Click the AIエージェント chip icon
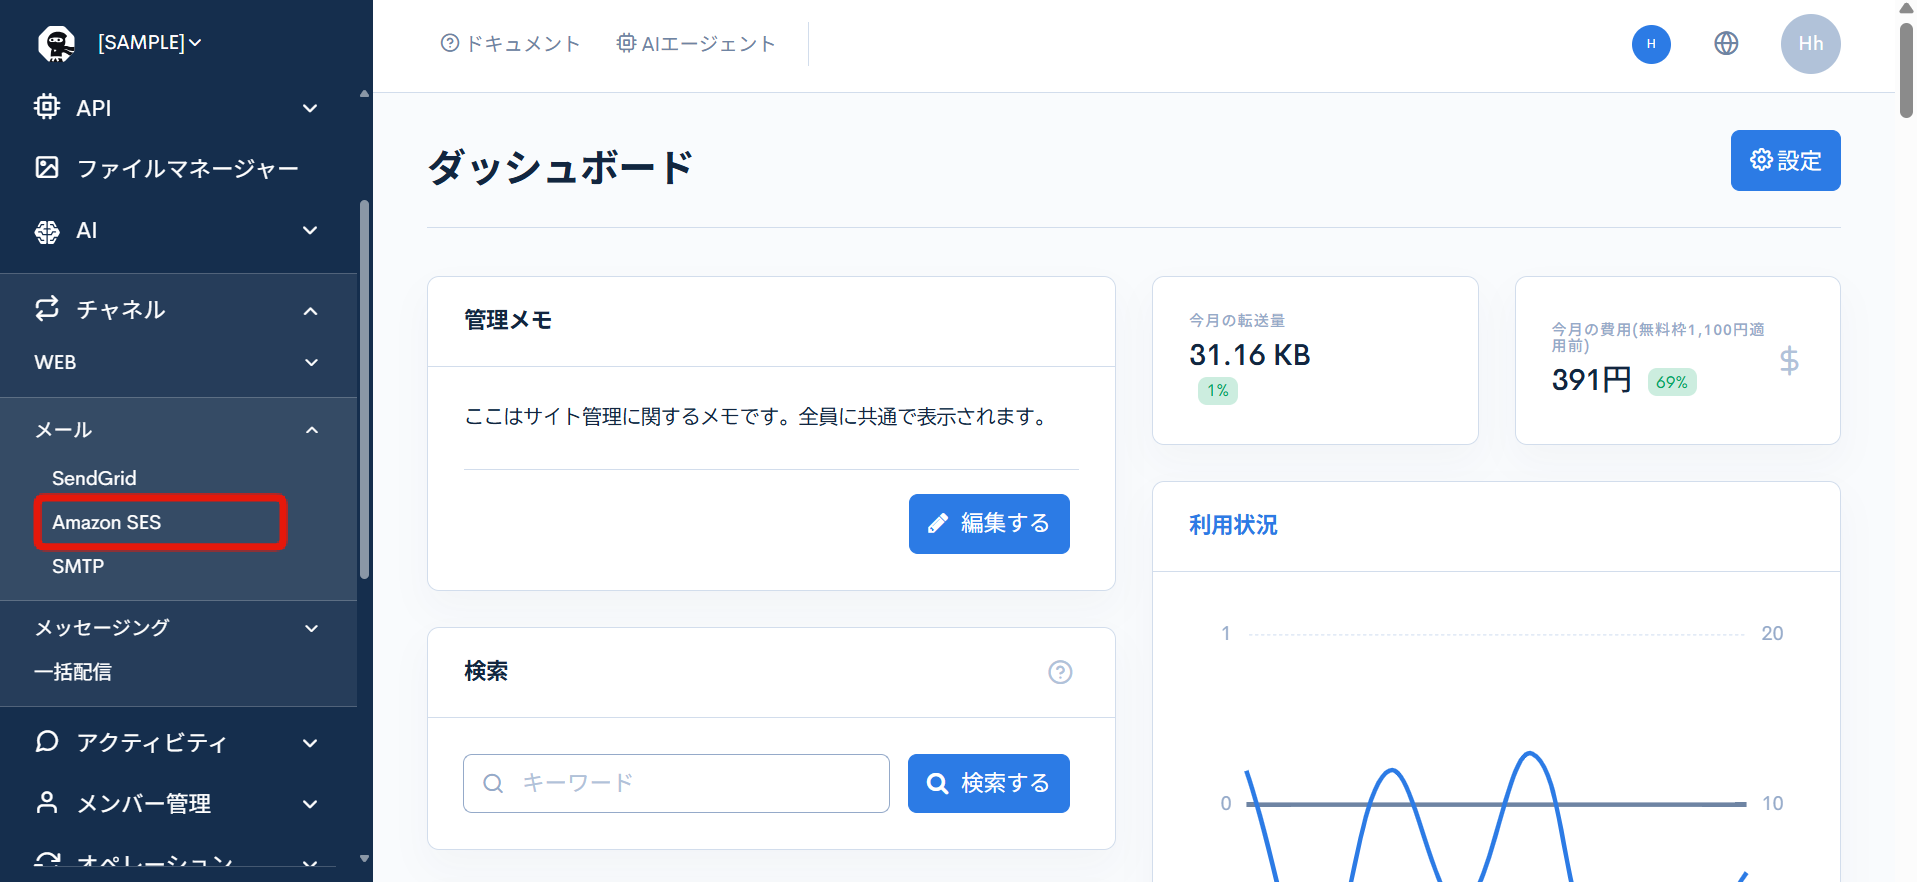1917x882 pixels. coord(626,43)
